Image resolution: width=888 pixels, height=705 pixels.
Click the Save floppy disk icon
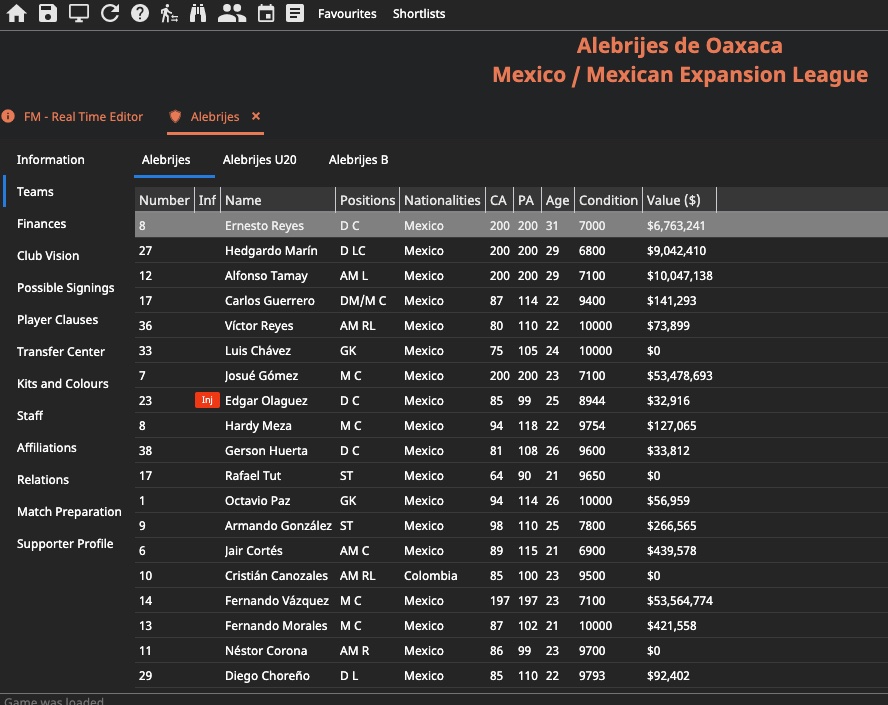tap(48, 13)
